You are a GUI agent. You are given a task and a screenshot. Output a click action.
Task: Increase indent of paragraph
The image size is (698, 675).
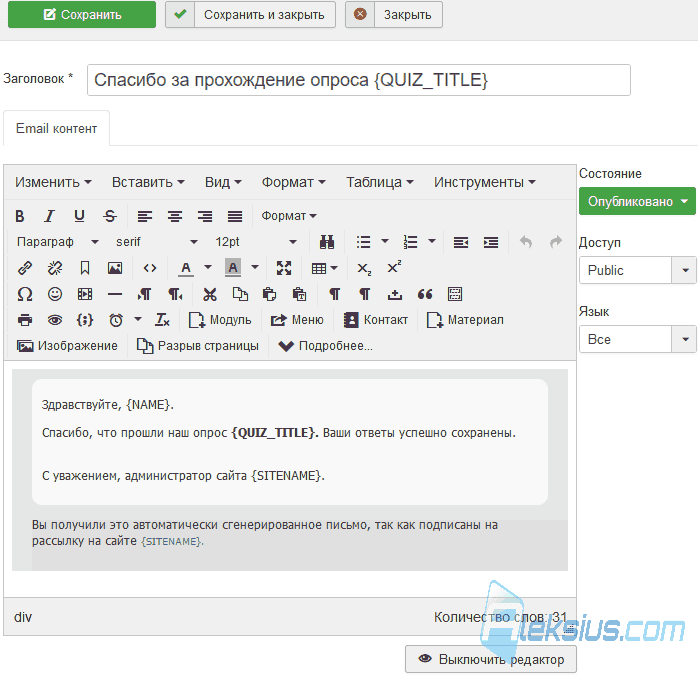491,242
